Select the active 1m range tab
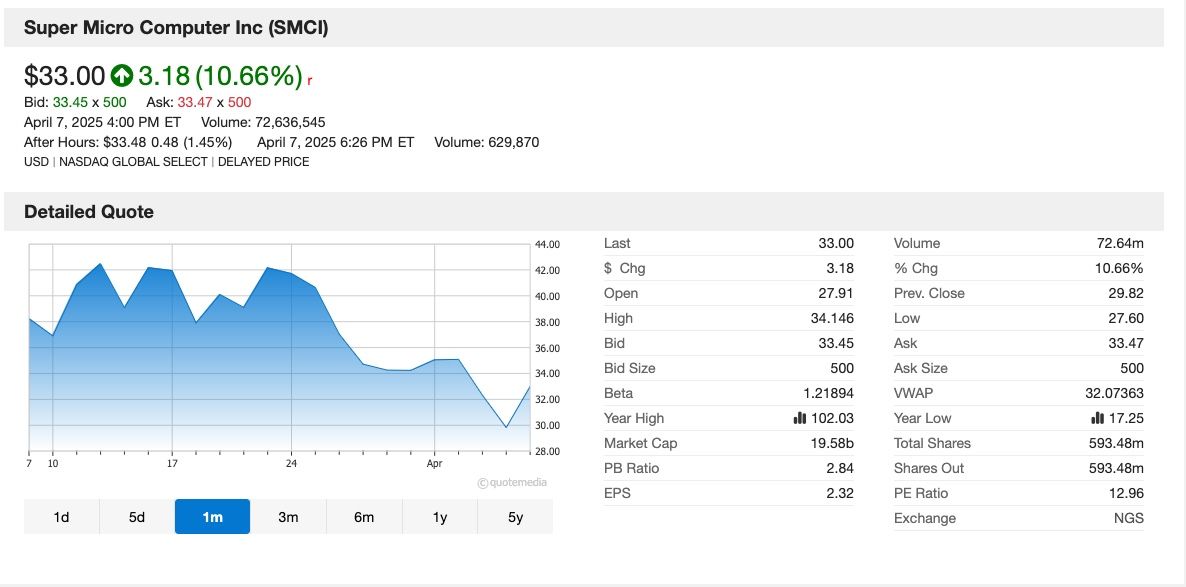Image resolution: width=1186 pixels, height=587 pixels. click(x=212, y=517)
